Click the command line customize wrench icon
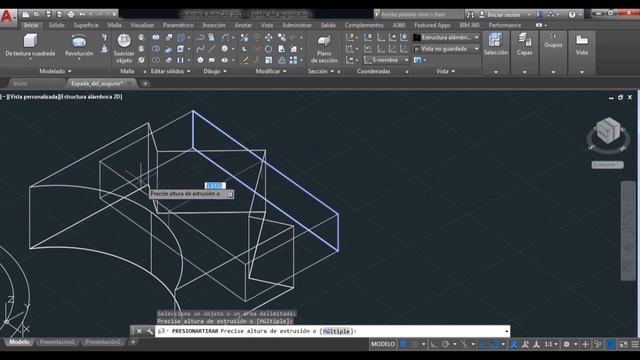Screen dimensions: 640x360 pyautogui.click(x=149, y=331)
